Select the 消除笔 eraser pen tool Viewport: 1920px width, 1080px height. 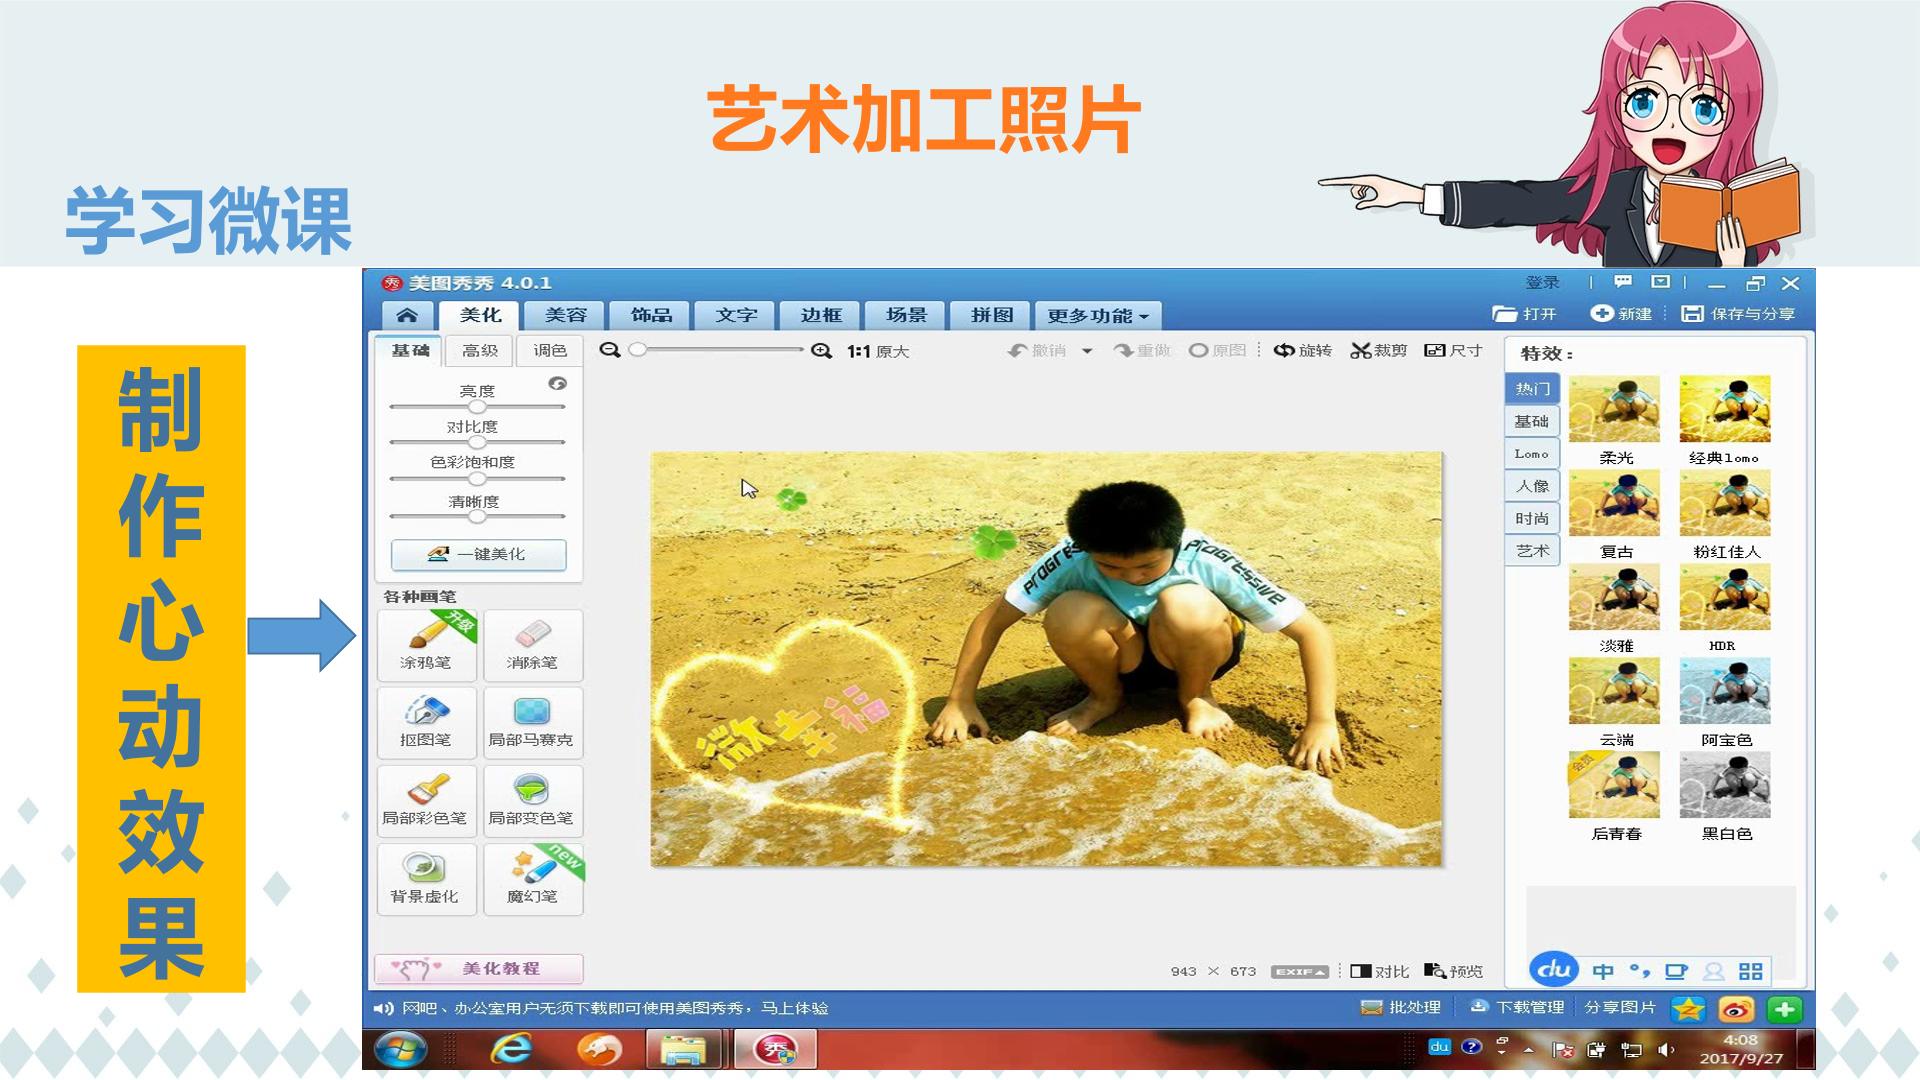coord(533,645)
